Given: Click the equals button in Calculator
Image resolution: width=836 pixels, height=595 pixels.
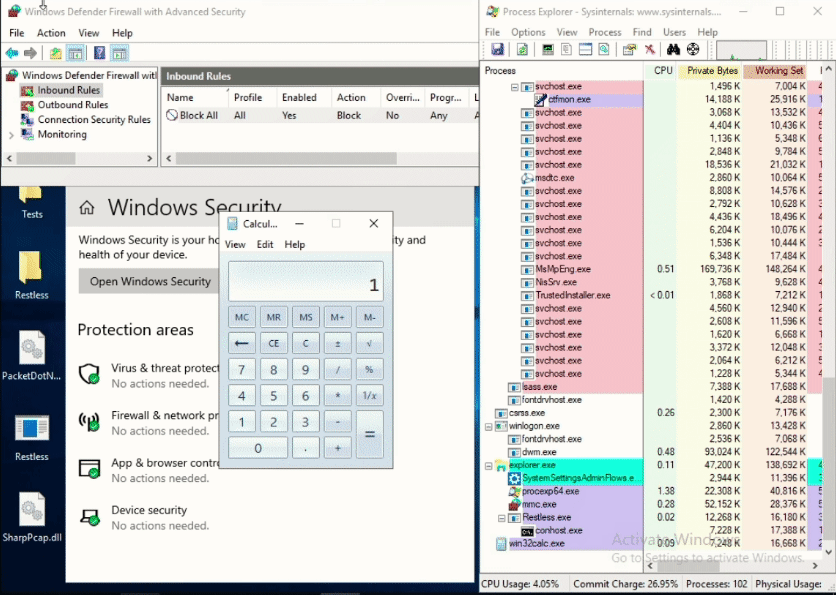Looking at the screenshot, I should click(x=369, y=435).
